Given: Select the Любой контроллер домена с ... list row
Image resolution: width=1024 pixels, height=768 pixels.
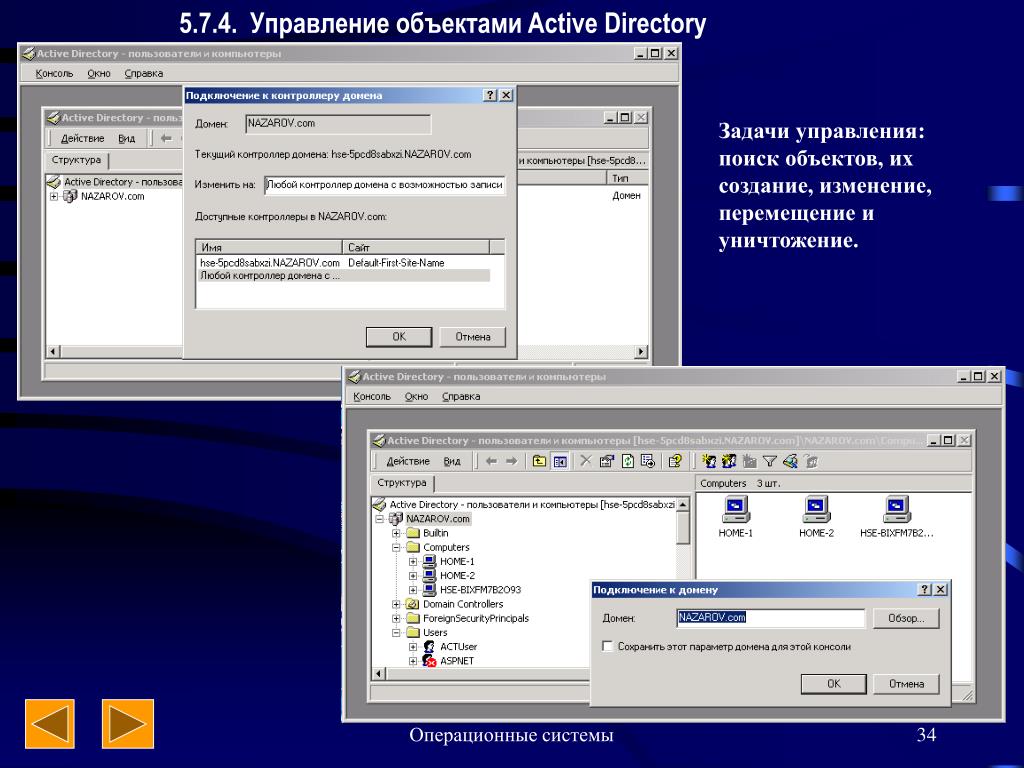Looking at the screenshot, I should (344, 276).
